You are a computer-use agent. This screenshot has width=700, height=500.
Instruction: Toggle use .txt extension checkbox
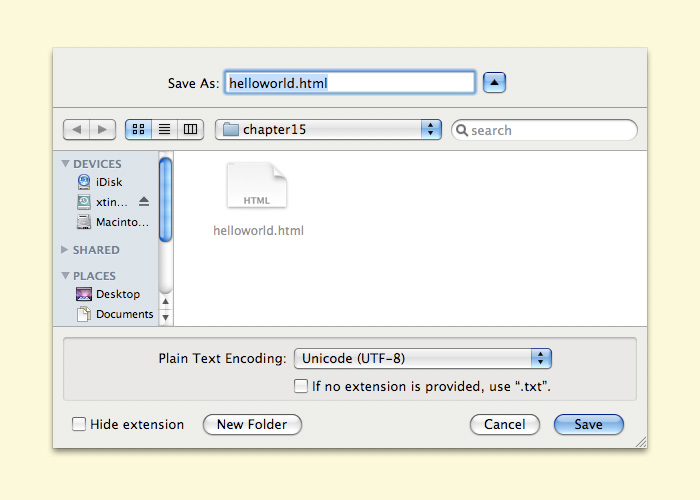(300, 385)
